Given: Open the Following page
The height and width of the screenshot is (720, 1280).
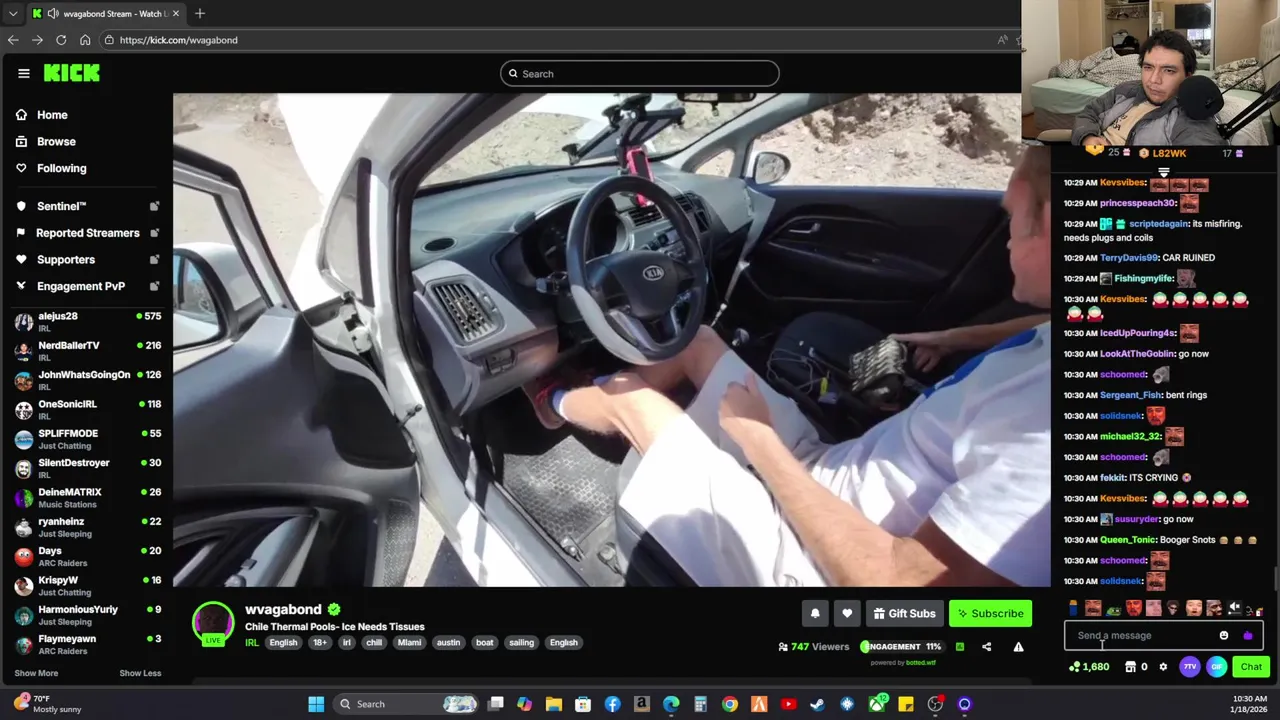Looking at the screenshot, I should click(61, 168).
